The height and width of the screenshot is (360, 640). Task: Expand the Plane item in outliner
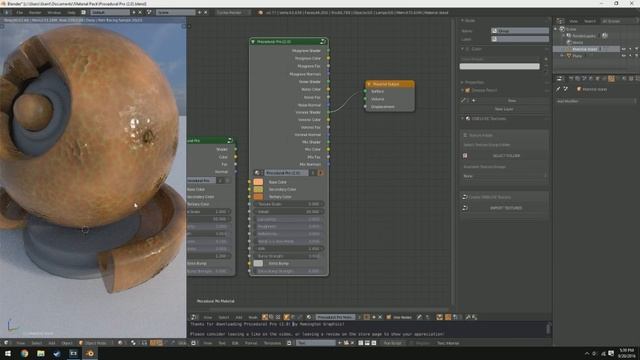coord(562,56)
